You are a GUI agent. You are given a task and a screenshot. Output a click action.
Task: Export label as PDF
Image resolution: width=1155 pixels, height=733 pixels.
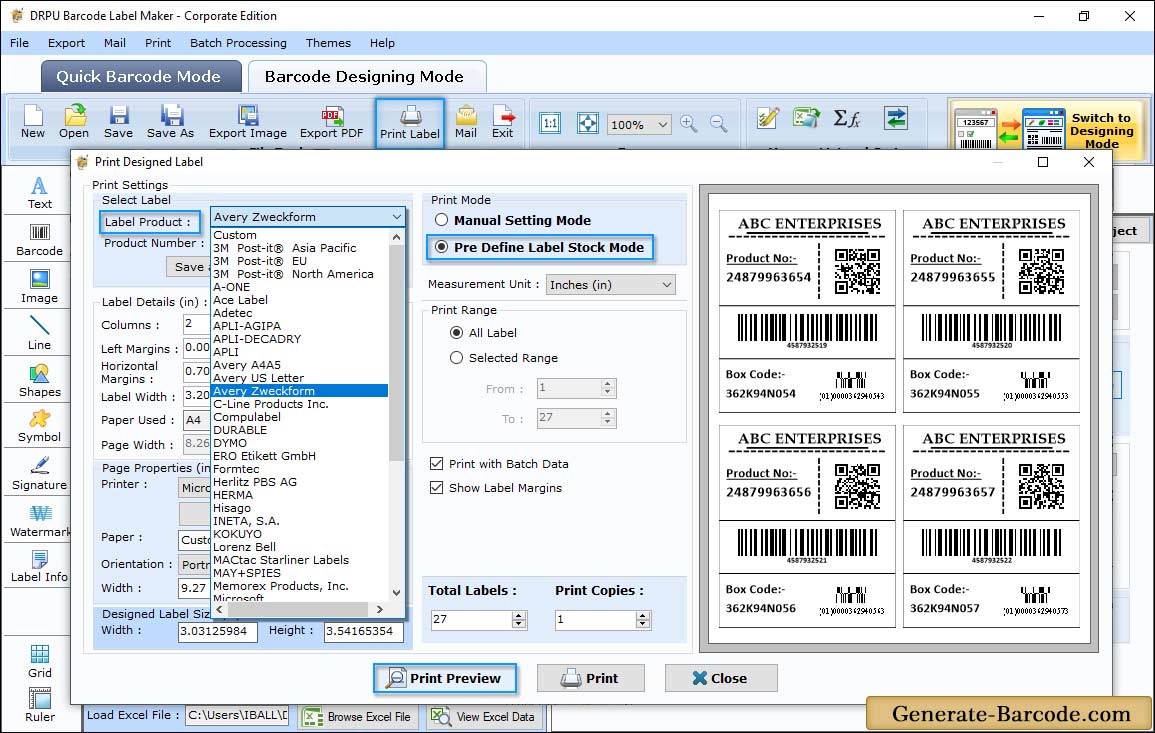(x=331, y=122)
